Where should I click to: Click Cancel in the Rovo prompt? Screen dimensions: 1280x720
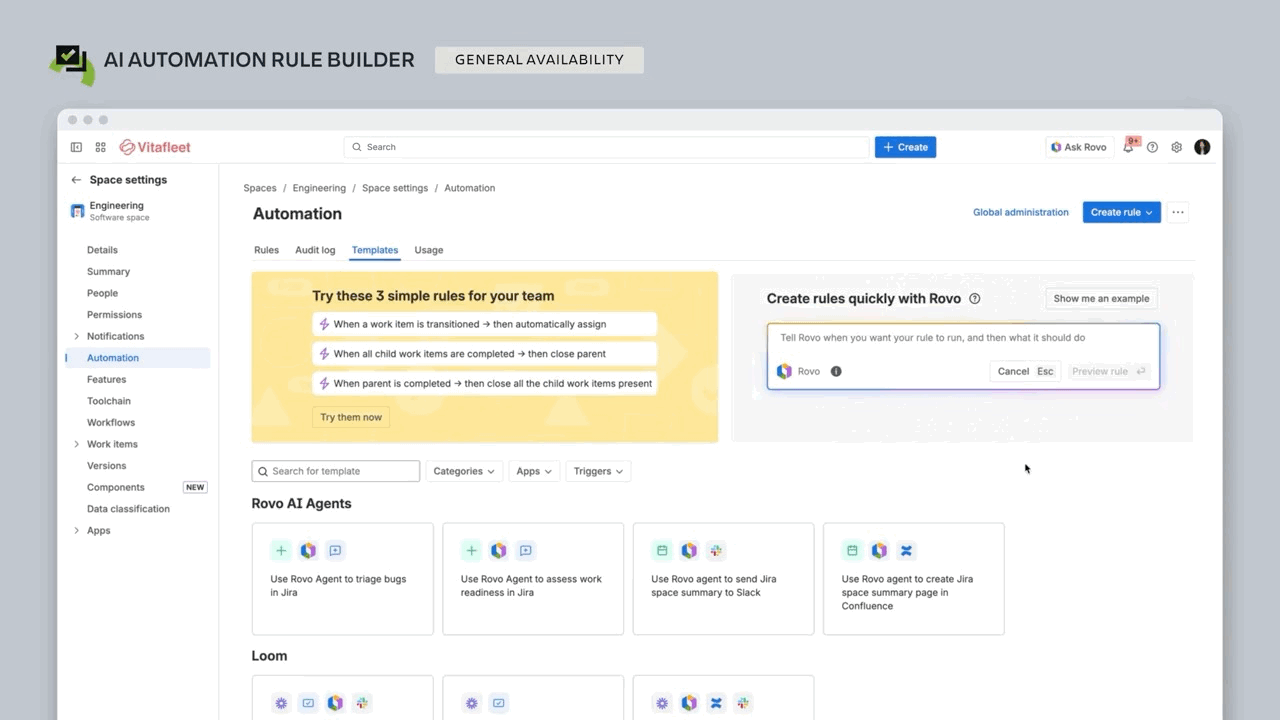pyautogui.click(x=1025, y=371)
